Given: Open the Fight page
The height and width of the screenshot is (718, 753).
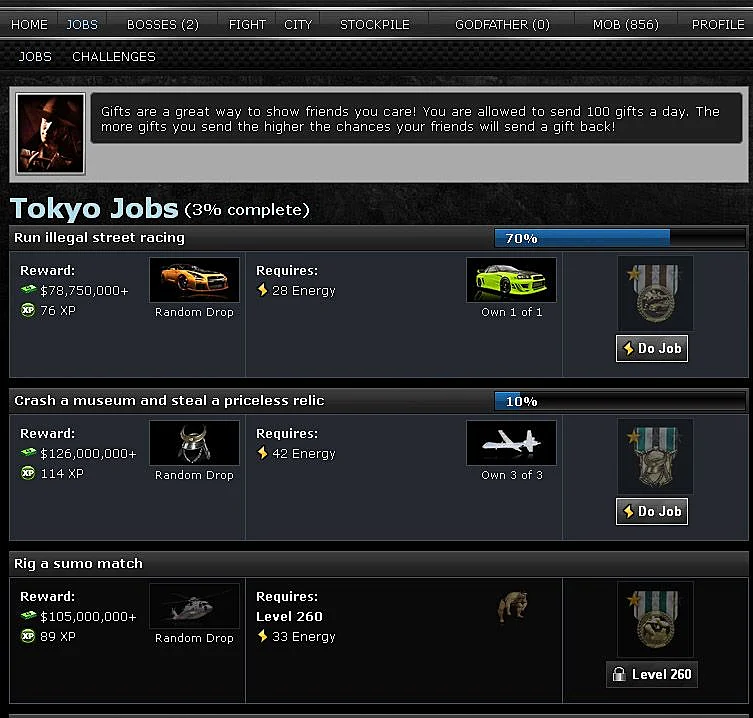Looking at the screenshot, I should (x=247, y=24).
